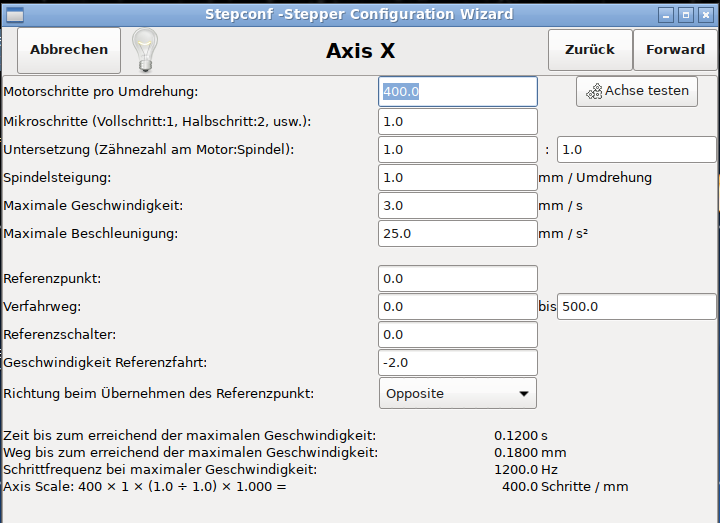Click the Motorschritte pro Umdrehung field

[458, 91]
